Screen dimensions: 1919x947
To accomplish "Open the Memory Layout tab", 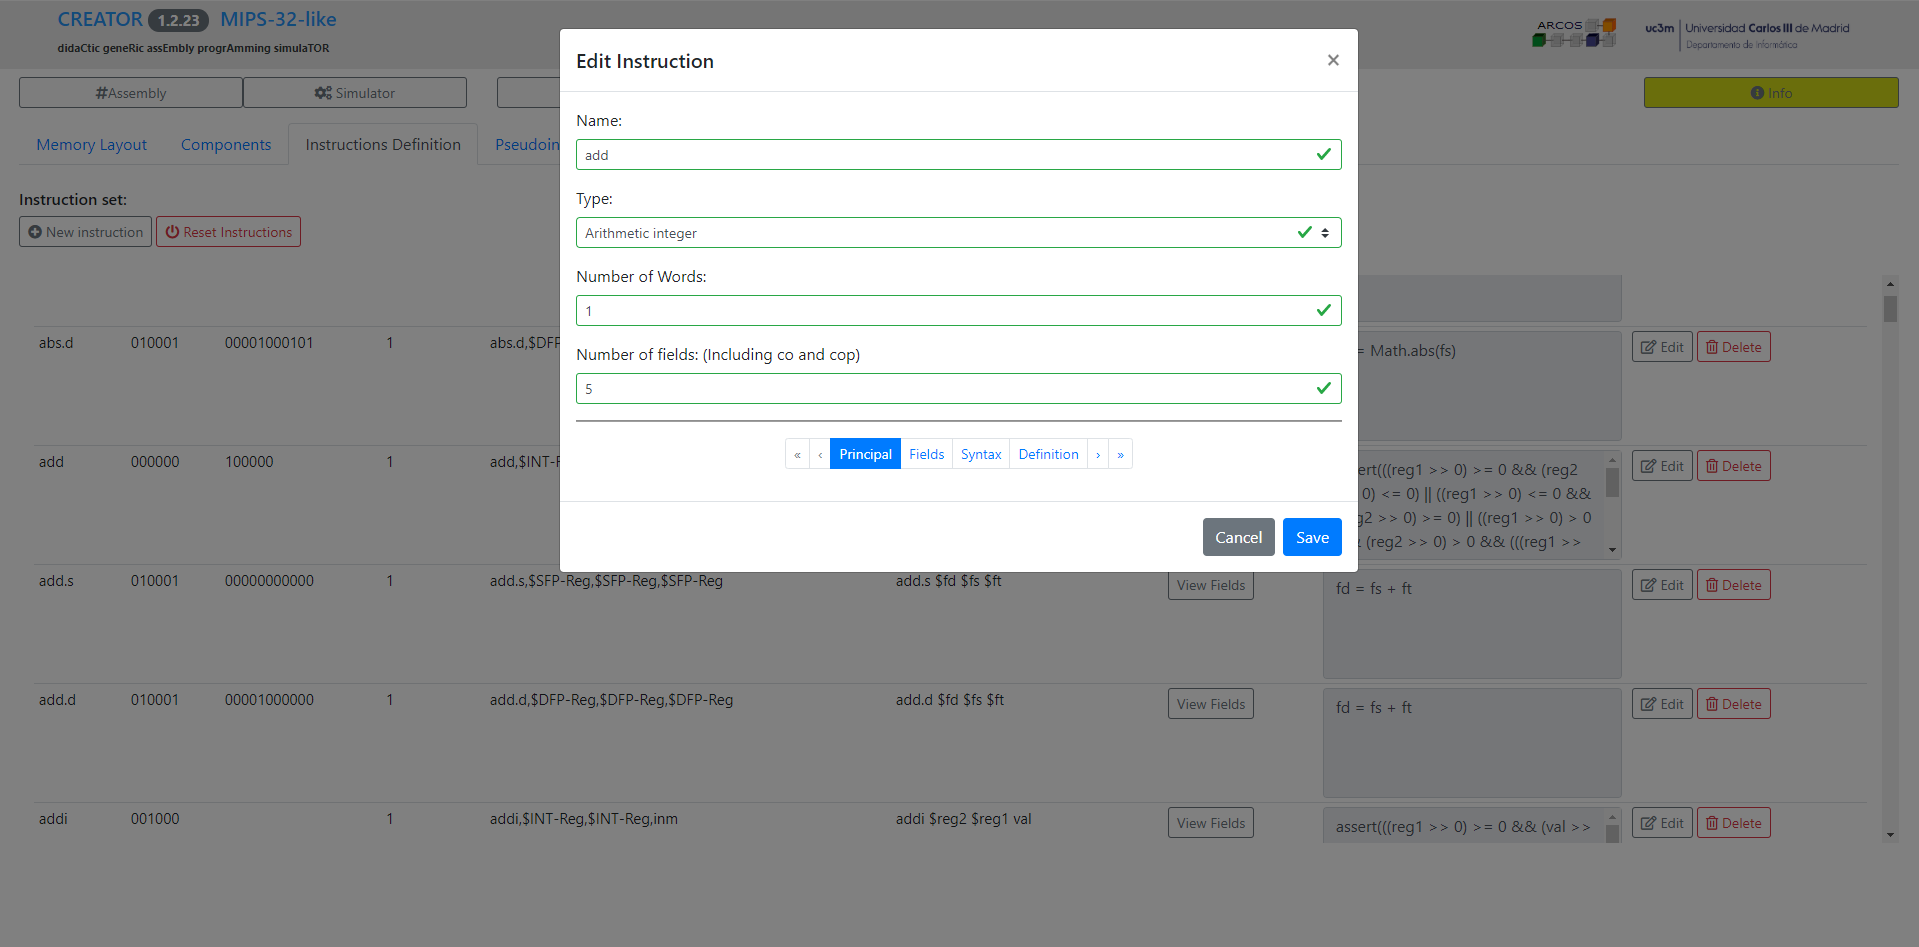I will coord(91,145).
